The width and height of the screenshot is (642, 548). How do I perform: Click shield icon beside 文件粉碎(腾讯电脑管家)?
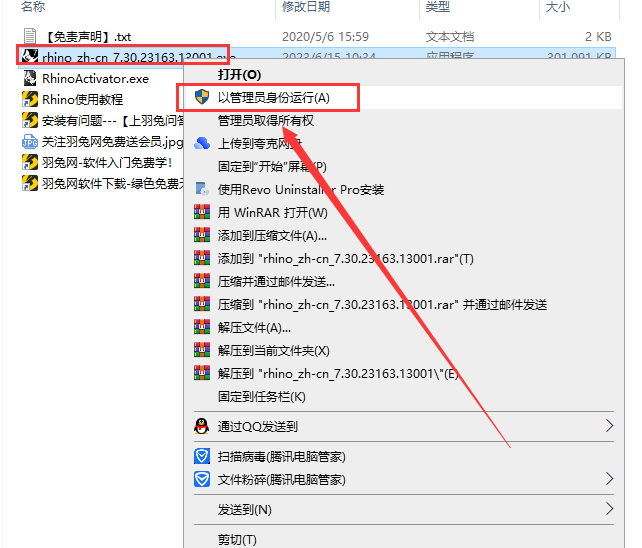click(202, 479)
